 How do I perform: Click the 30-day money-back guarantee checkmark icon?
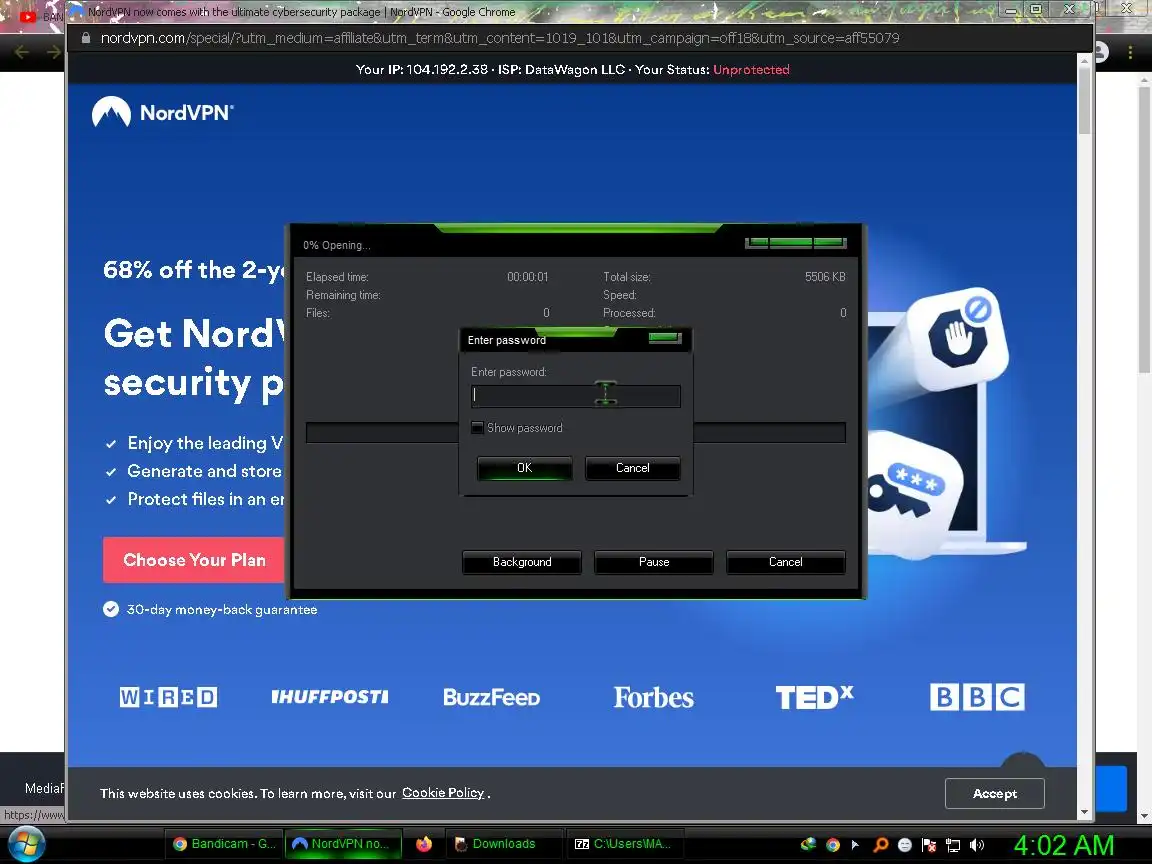tap(111, 609)
